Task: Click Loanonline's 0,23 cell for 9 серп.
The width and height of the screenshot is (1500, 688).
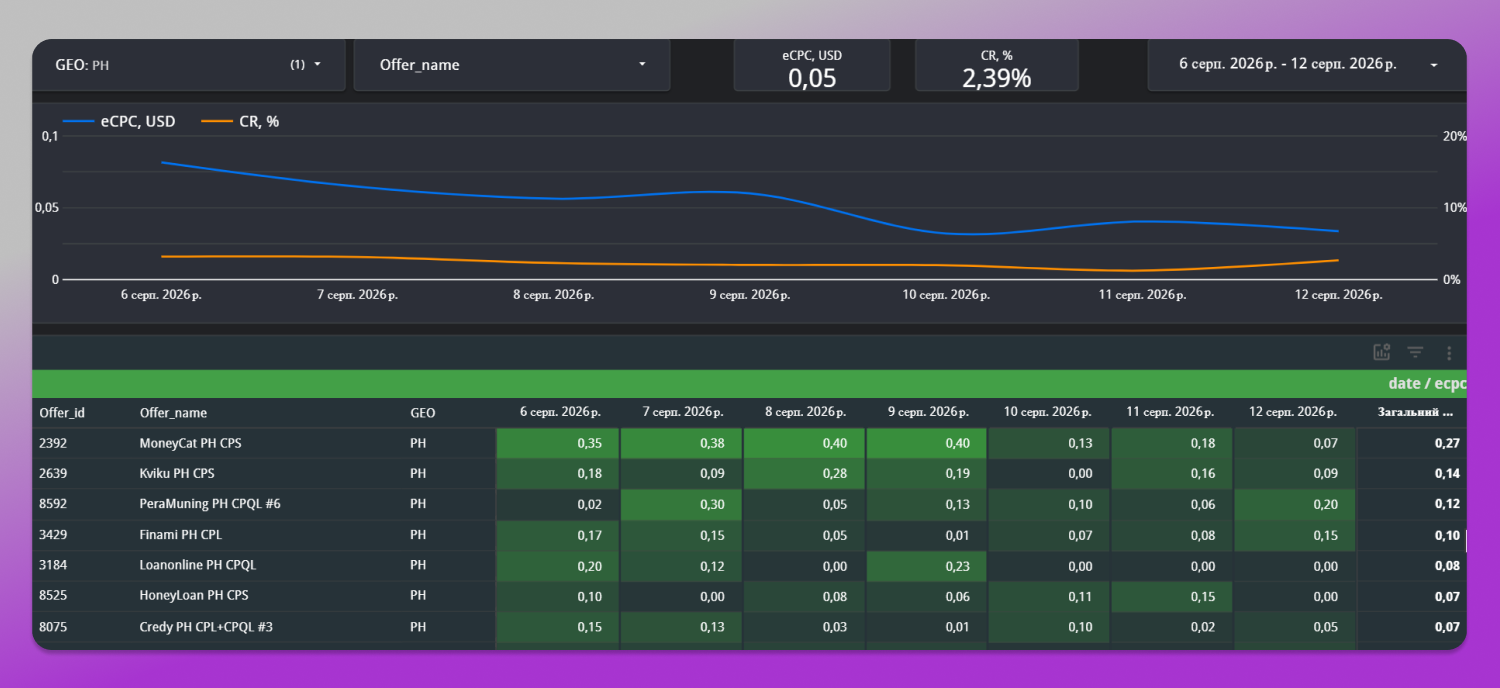Action: pos(927,565)
